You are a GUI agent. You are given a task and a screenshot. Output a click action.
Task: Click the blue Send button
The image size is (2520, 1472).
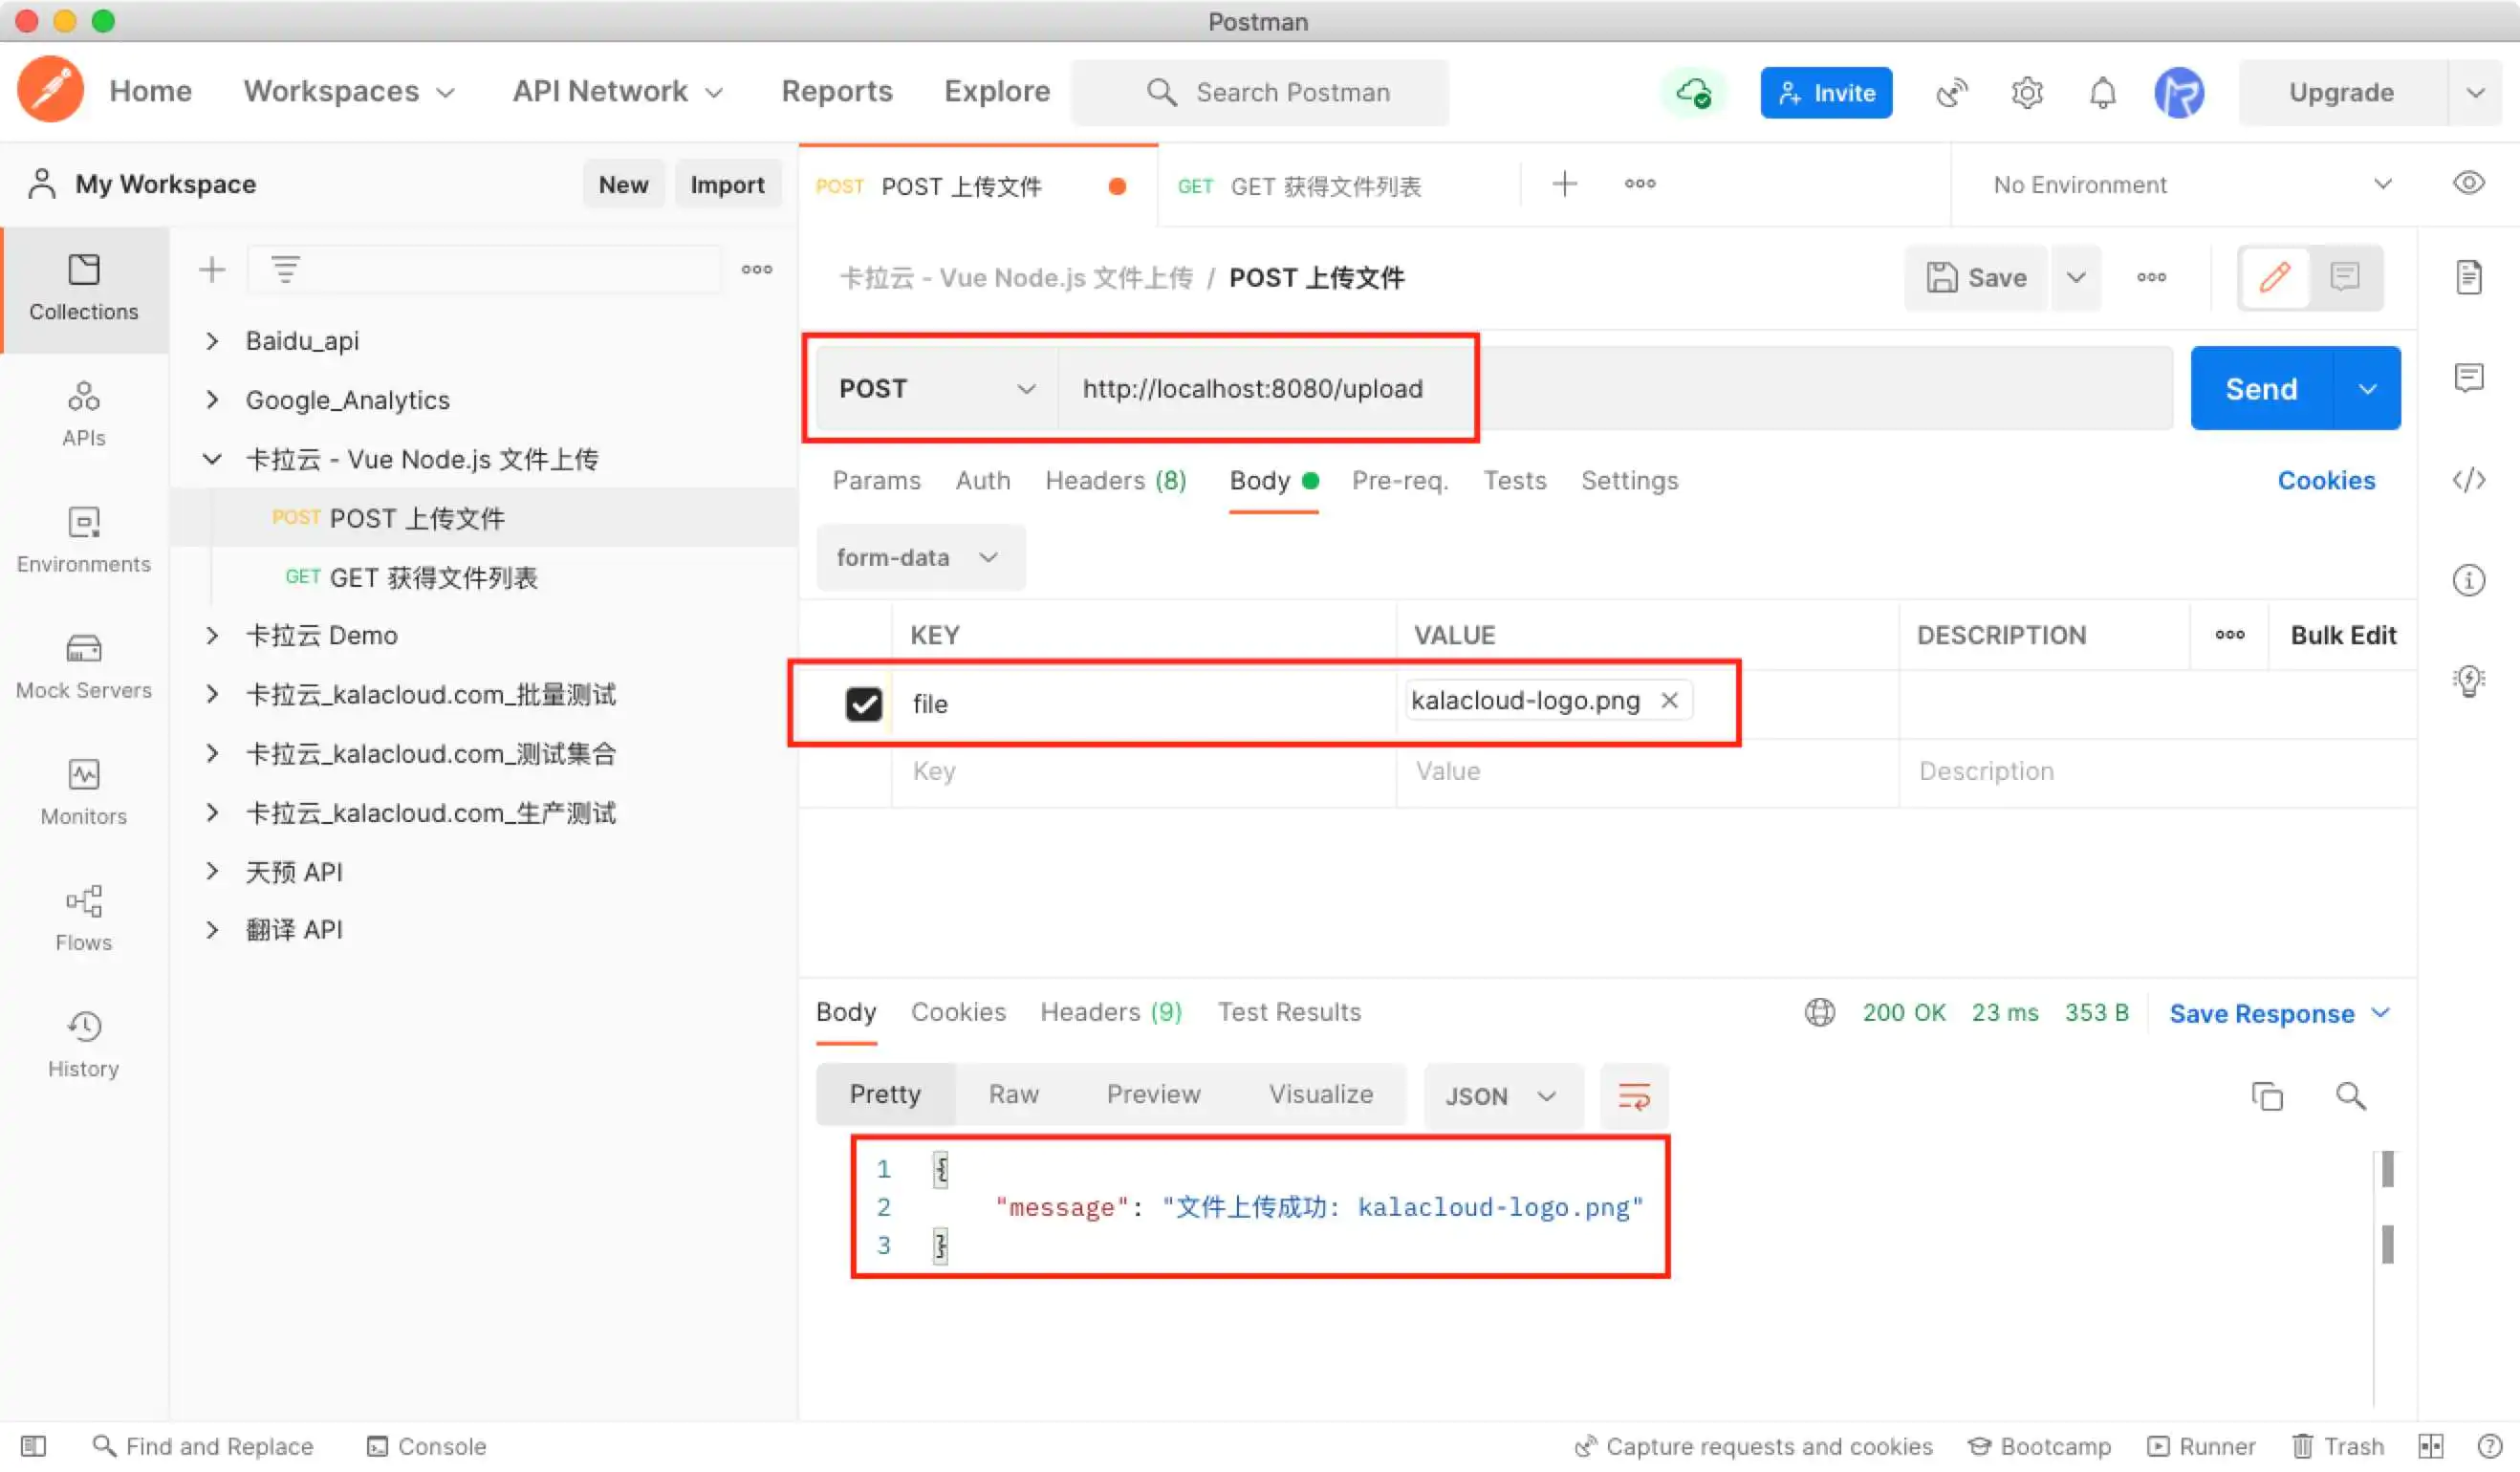[x=2260, y=389]
